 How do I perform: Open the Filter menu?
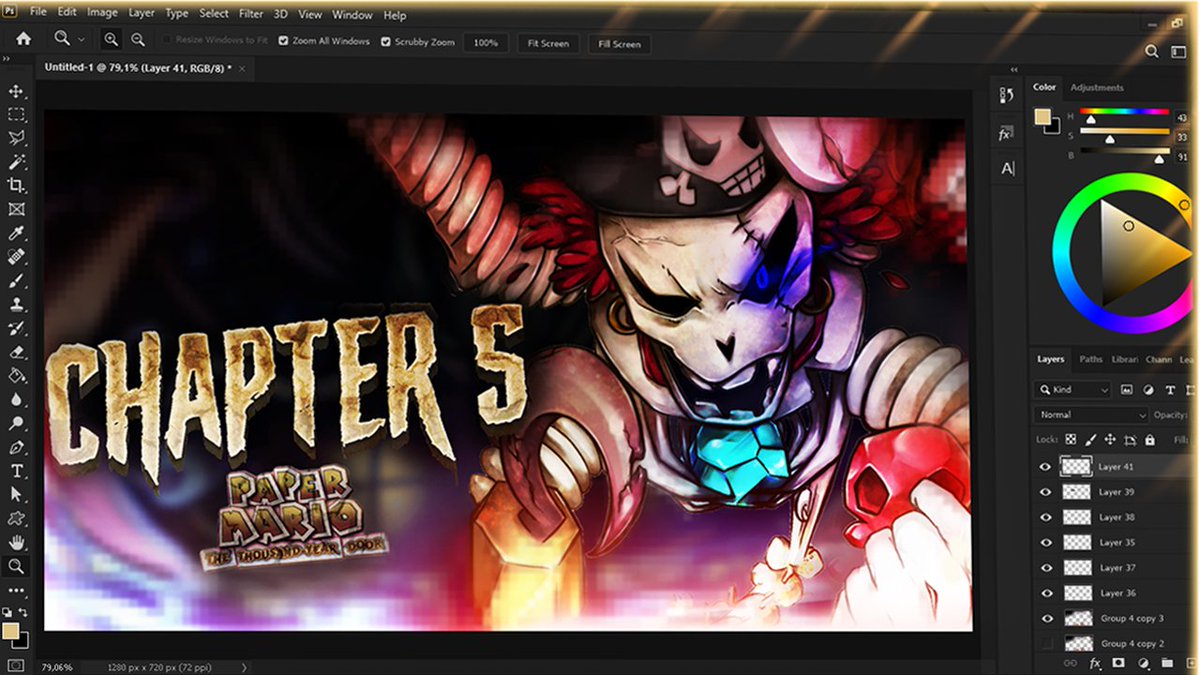point(251,14)
